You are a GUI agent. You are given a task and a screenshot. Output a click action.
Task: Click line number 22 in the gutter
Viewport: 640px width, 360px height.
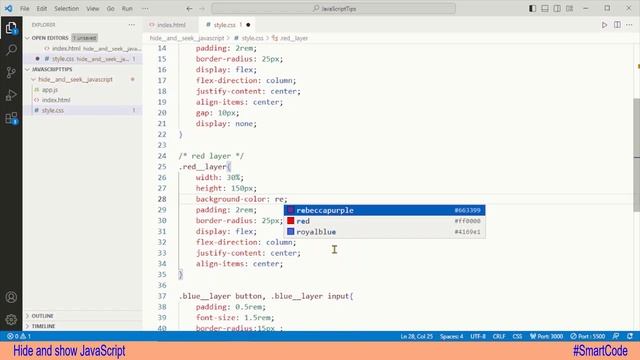162,134
